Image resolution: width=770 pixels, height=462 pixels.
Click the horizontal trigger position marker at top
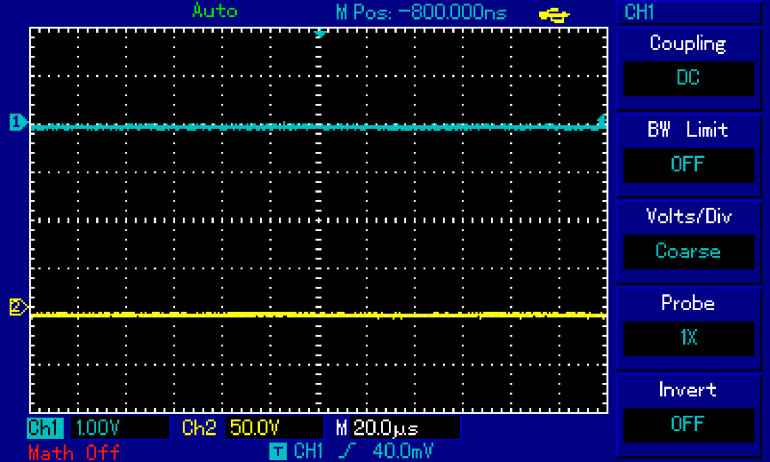[x=320, y=34]
